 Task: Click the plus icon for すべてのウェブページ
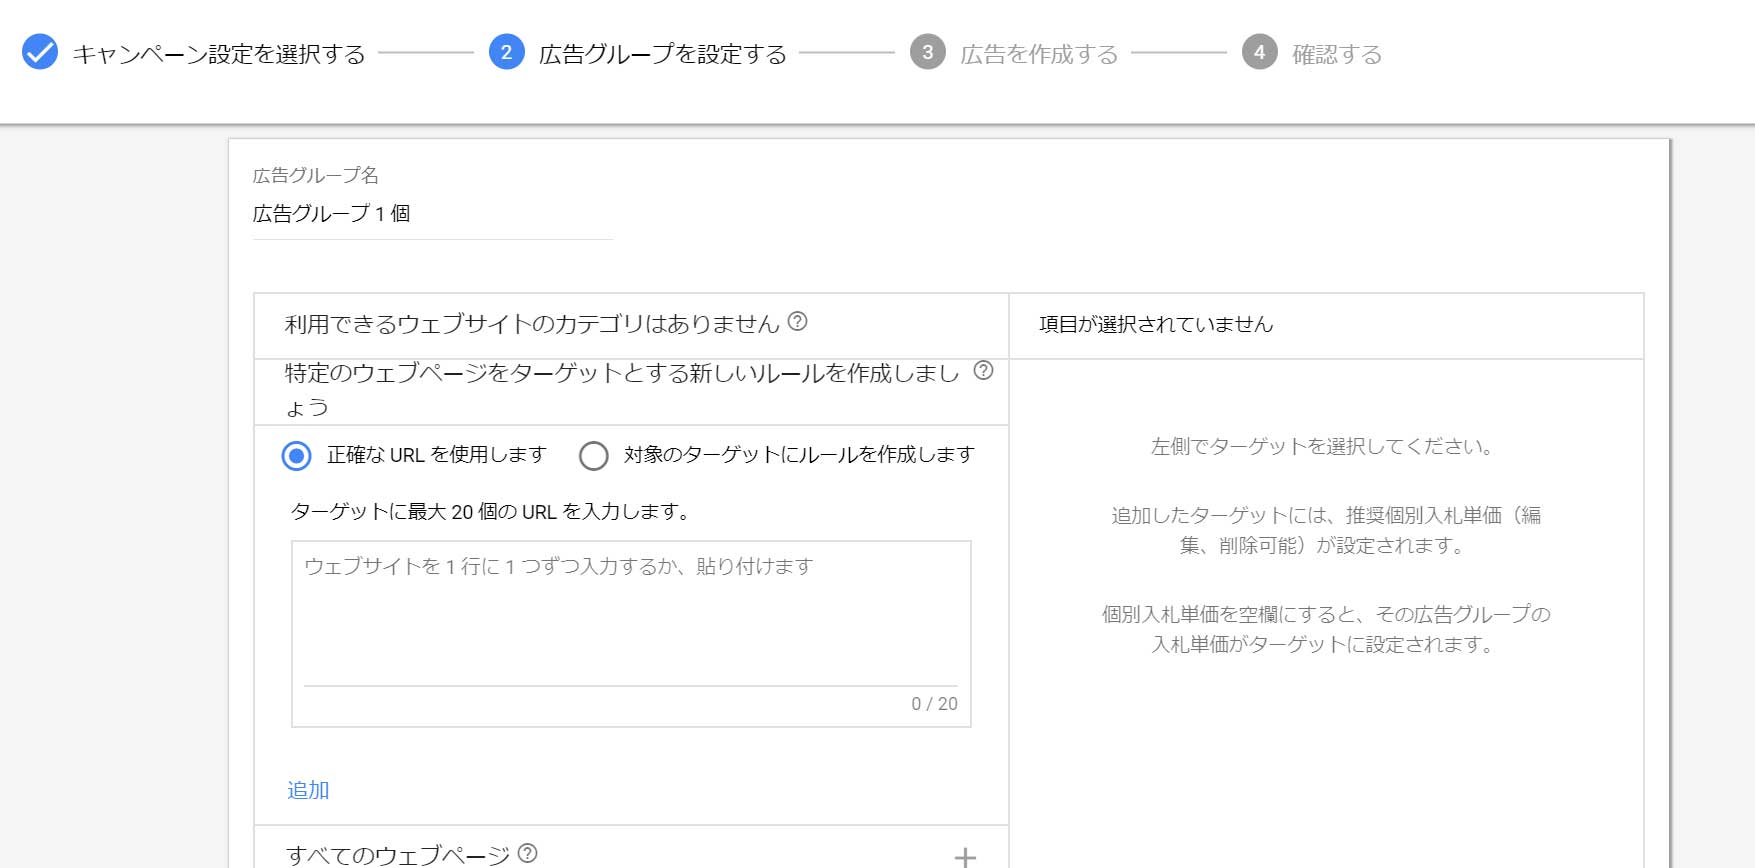tap(965, 857)
